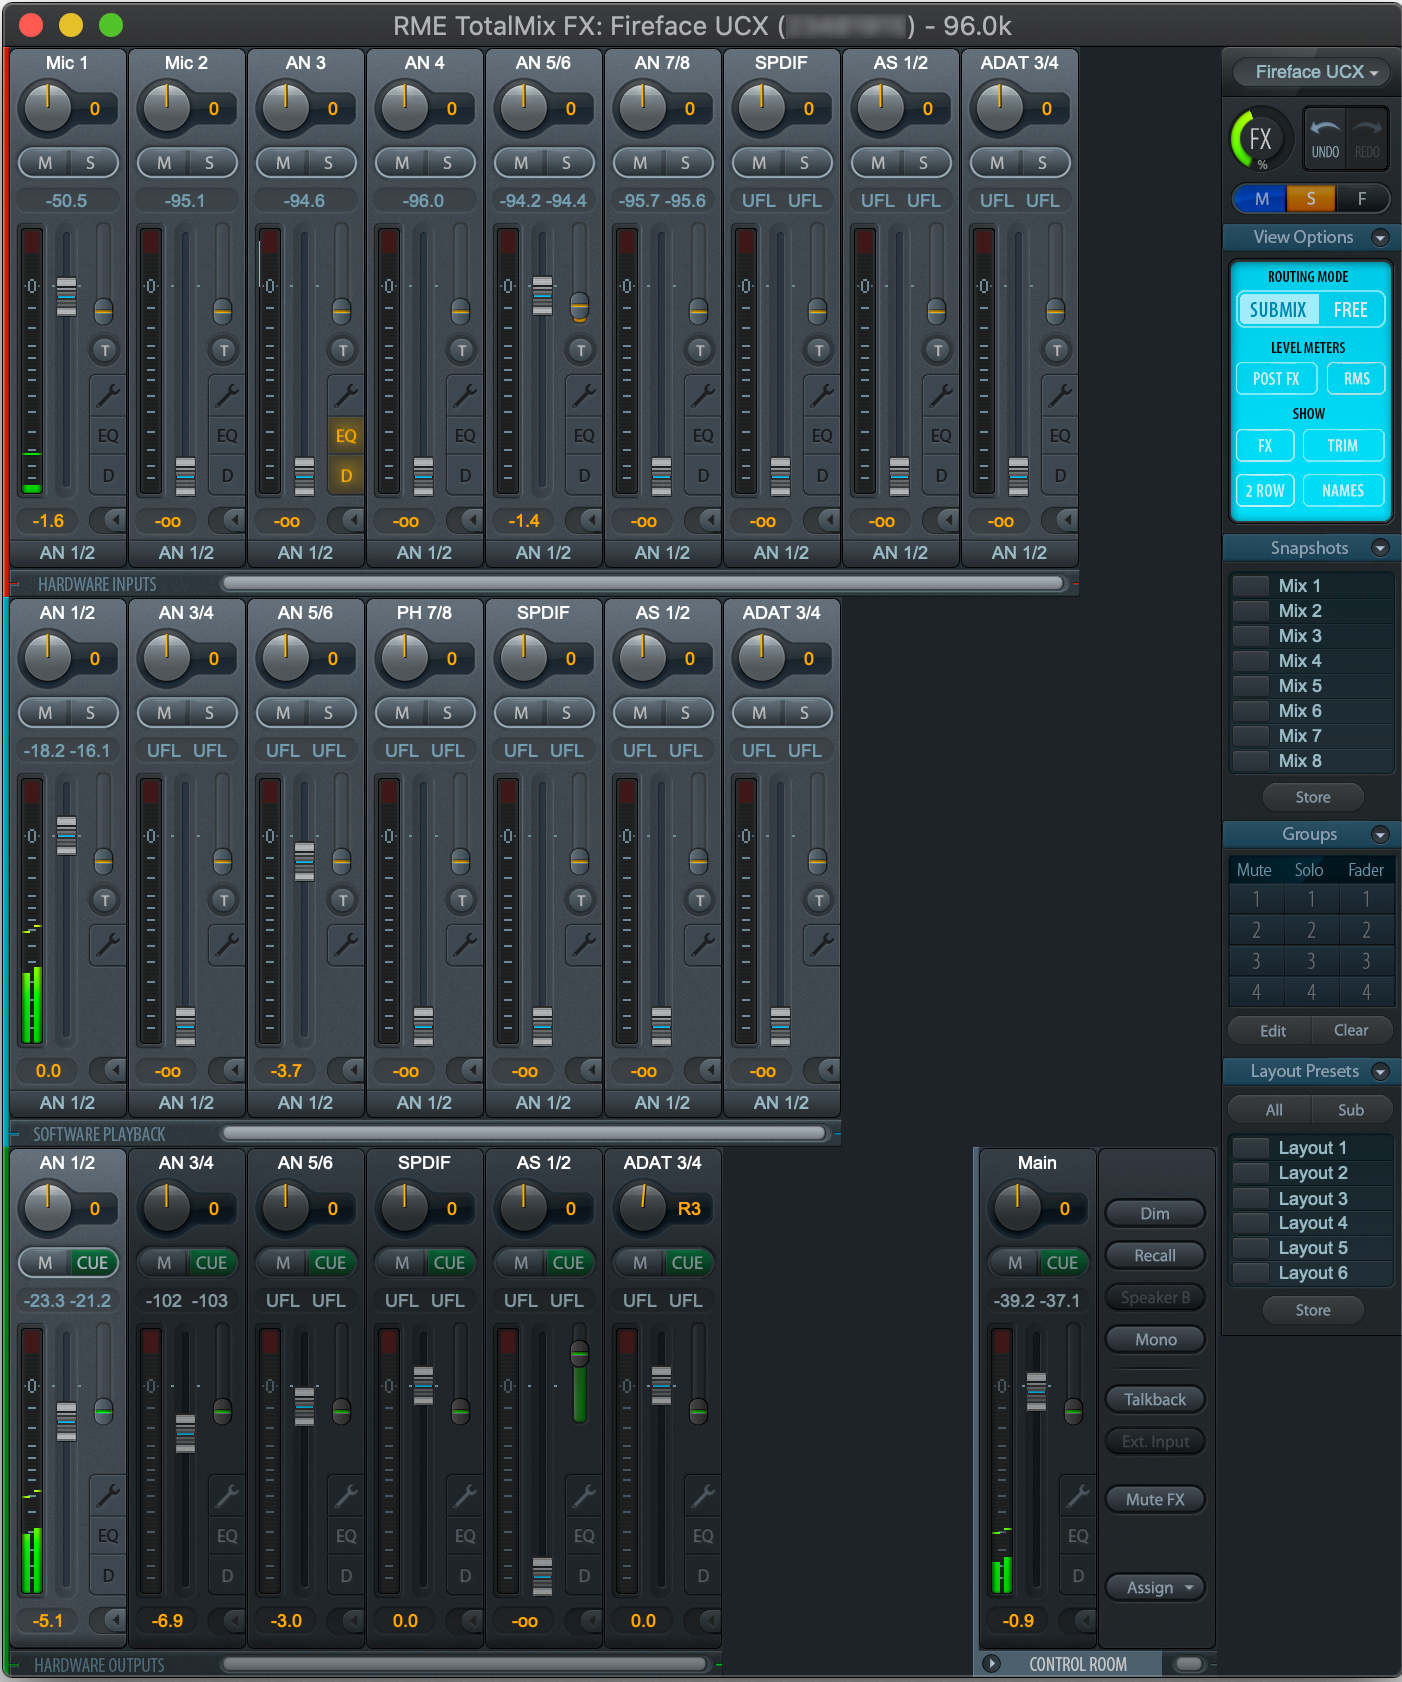Open EQ panel on AN 3 input channel
This screenshot has height=1682, width=1402.
[x=345, y=436]
